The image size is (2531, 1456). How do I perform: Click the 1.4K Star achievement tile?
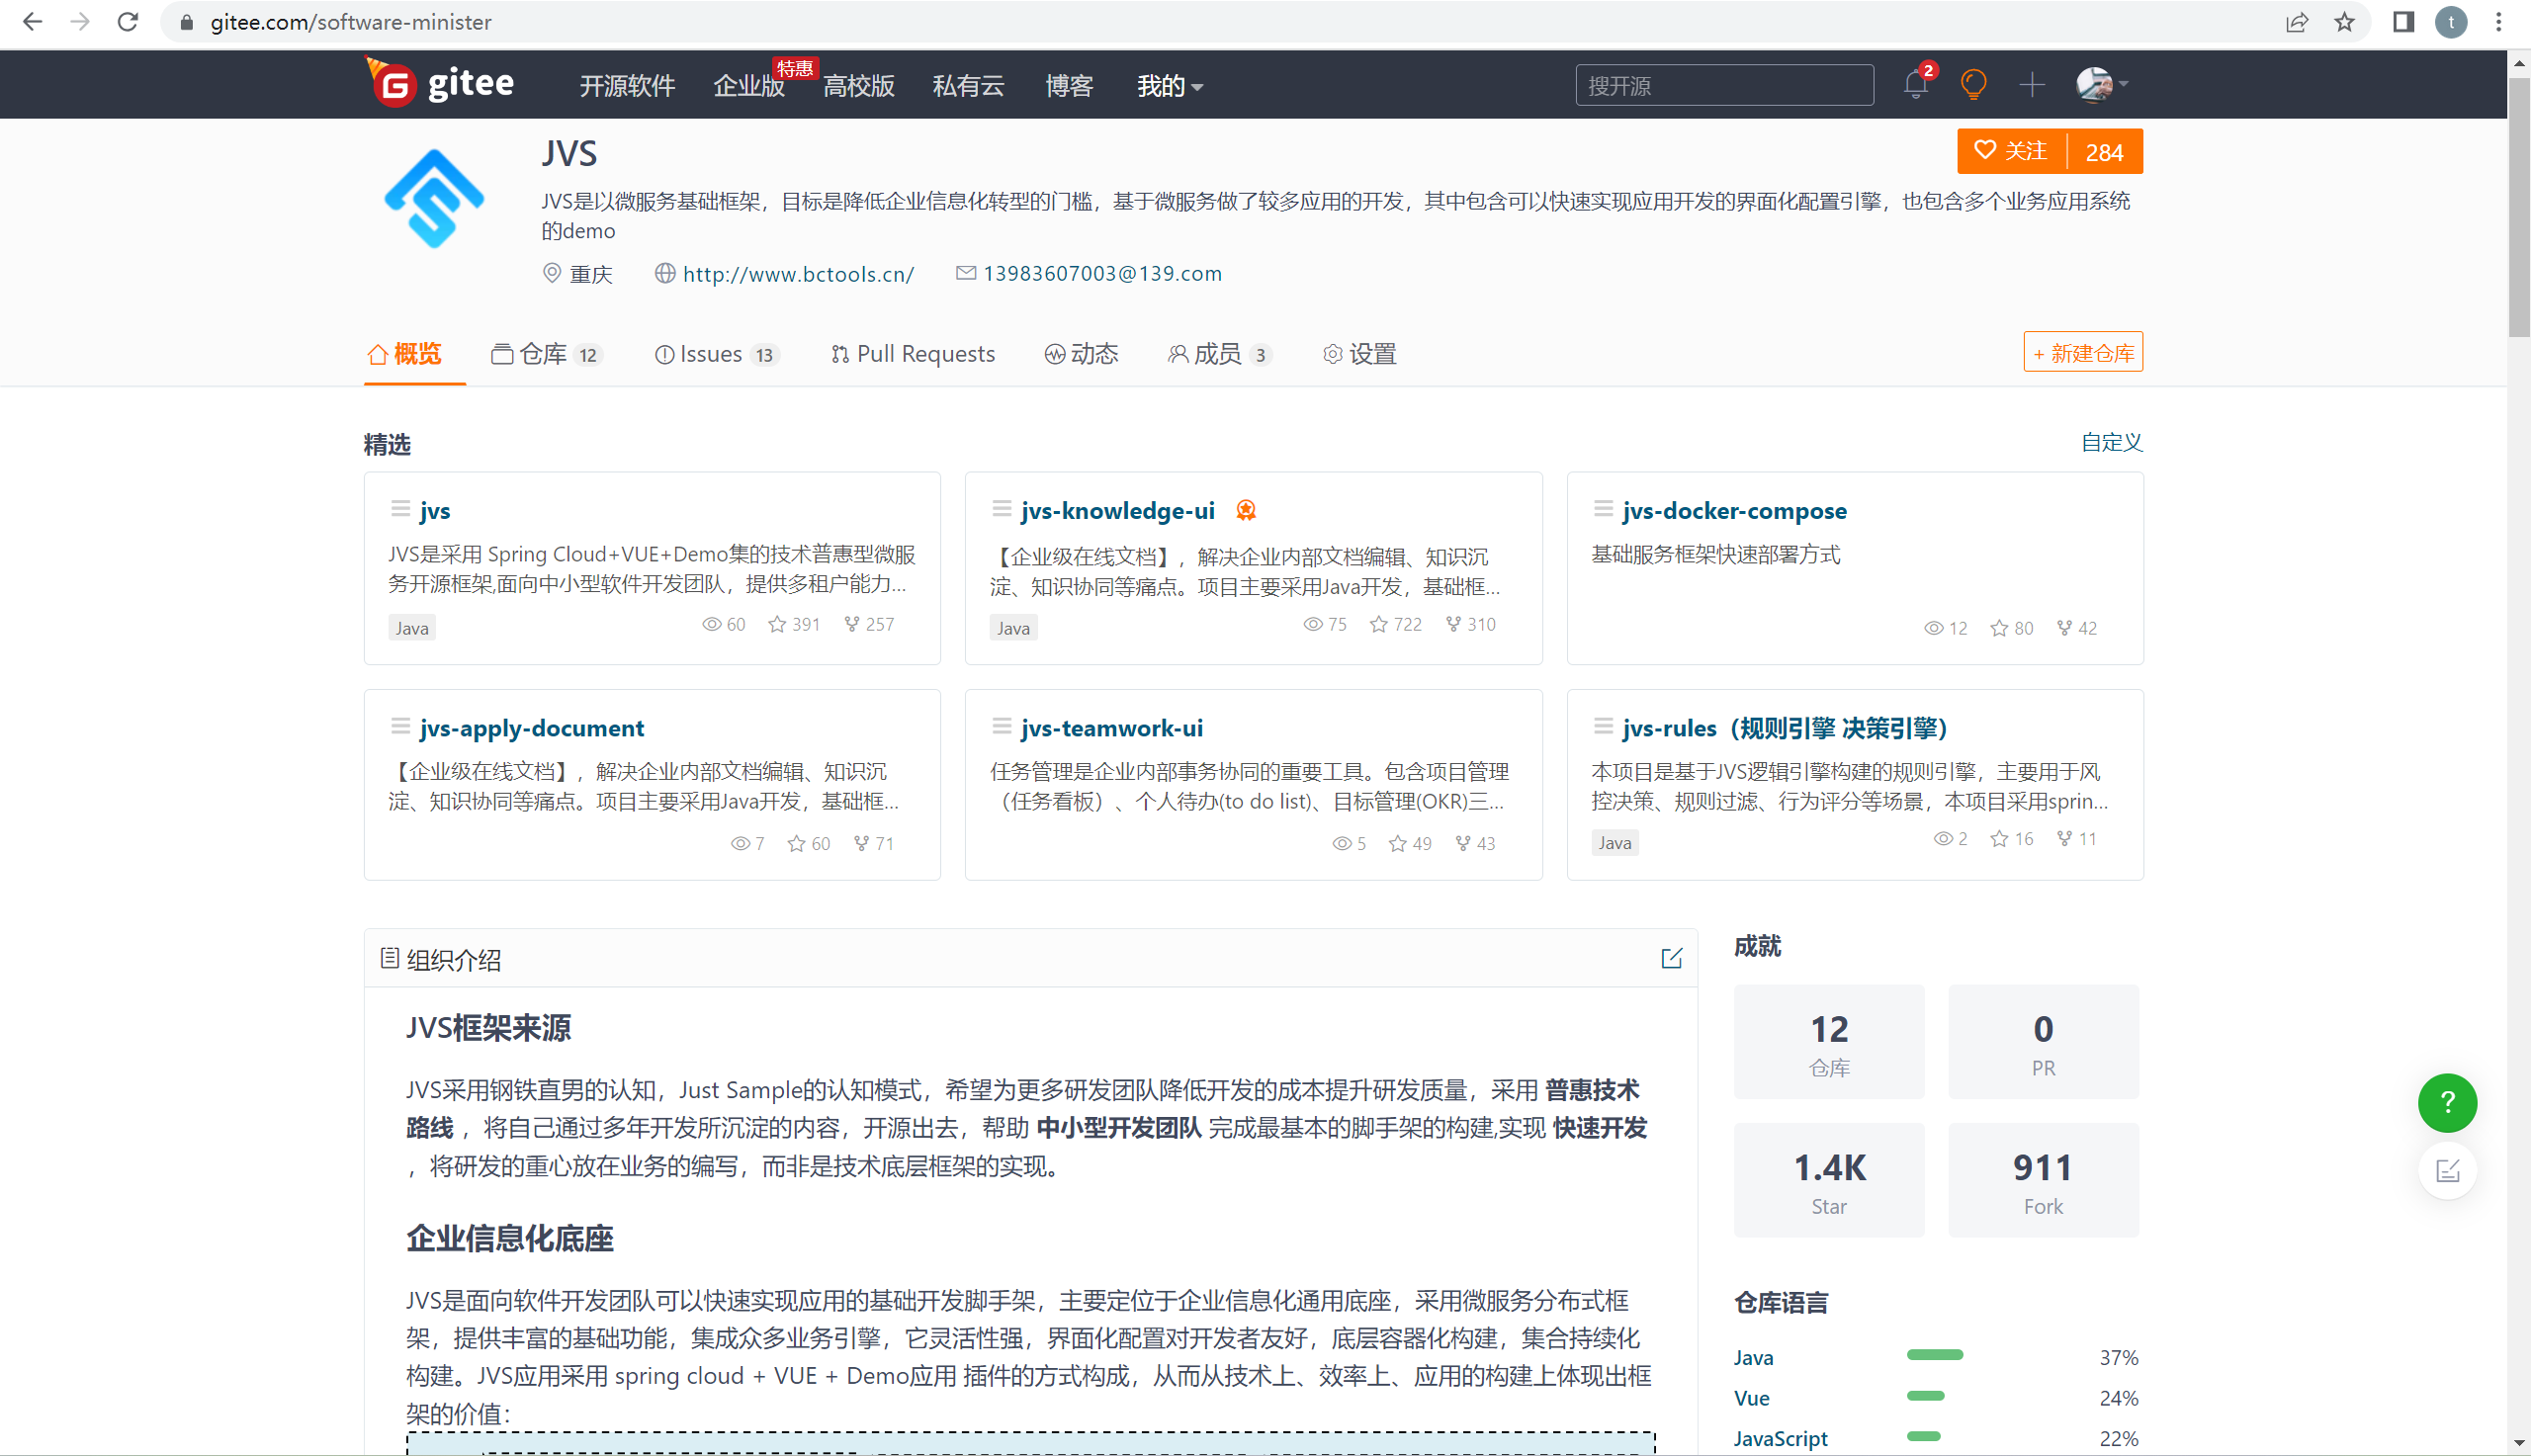tap(1829, 1180)
